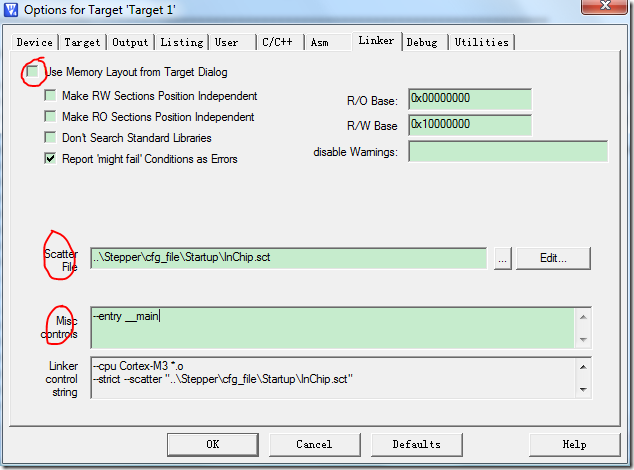Click the Scatter File path field
Screen dimensions: 634x470
tap(288, 258)
